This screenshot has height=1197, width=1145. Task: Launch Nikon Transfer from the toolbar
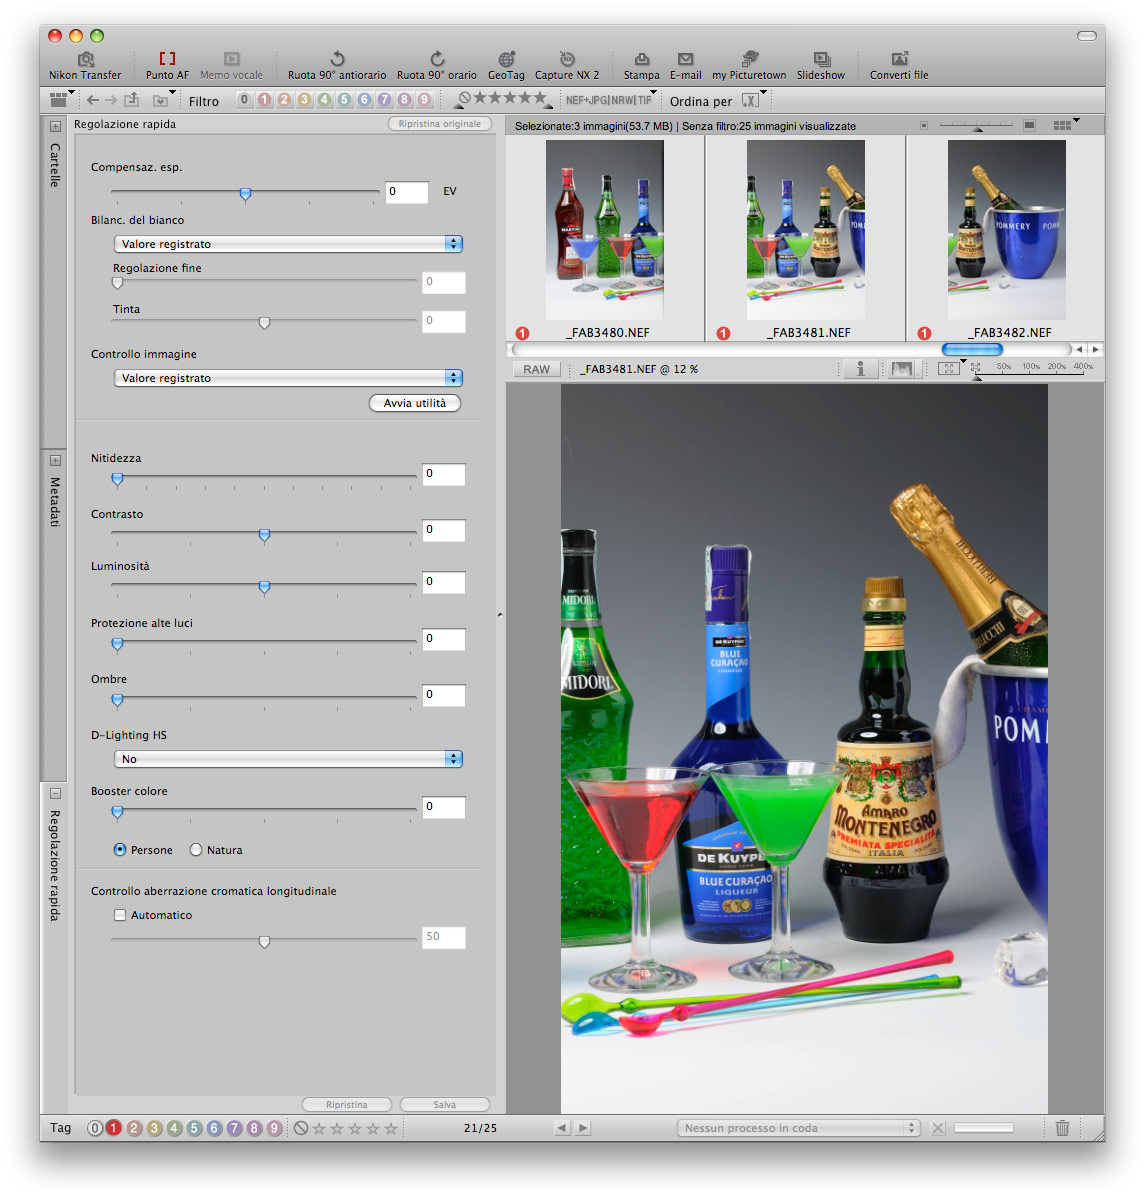tap(85, 66)
